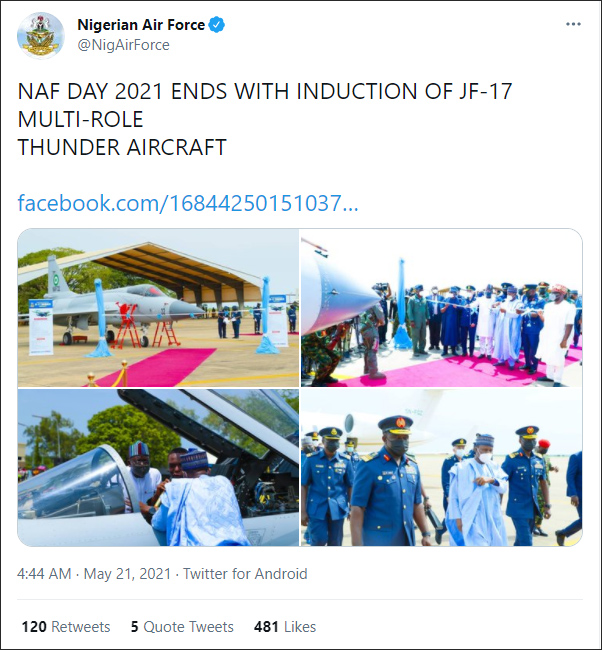
Task: Open the facebook.com link in tweet
Action: pos(188,203)
